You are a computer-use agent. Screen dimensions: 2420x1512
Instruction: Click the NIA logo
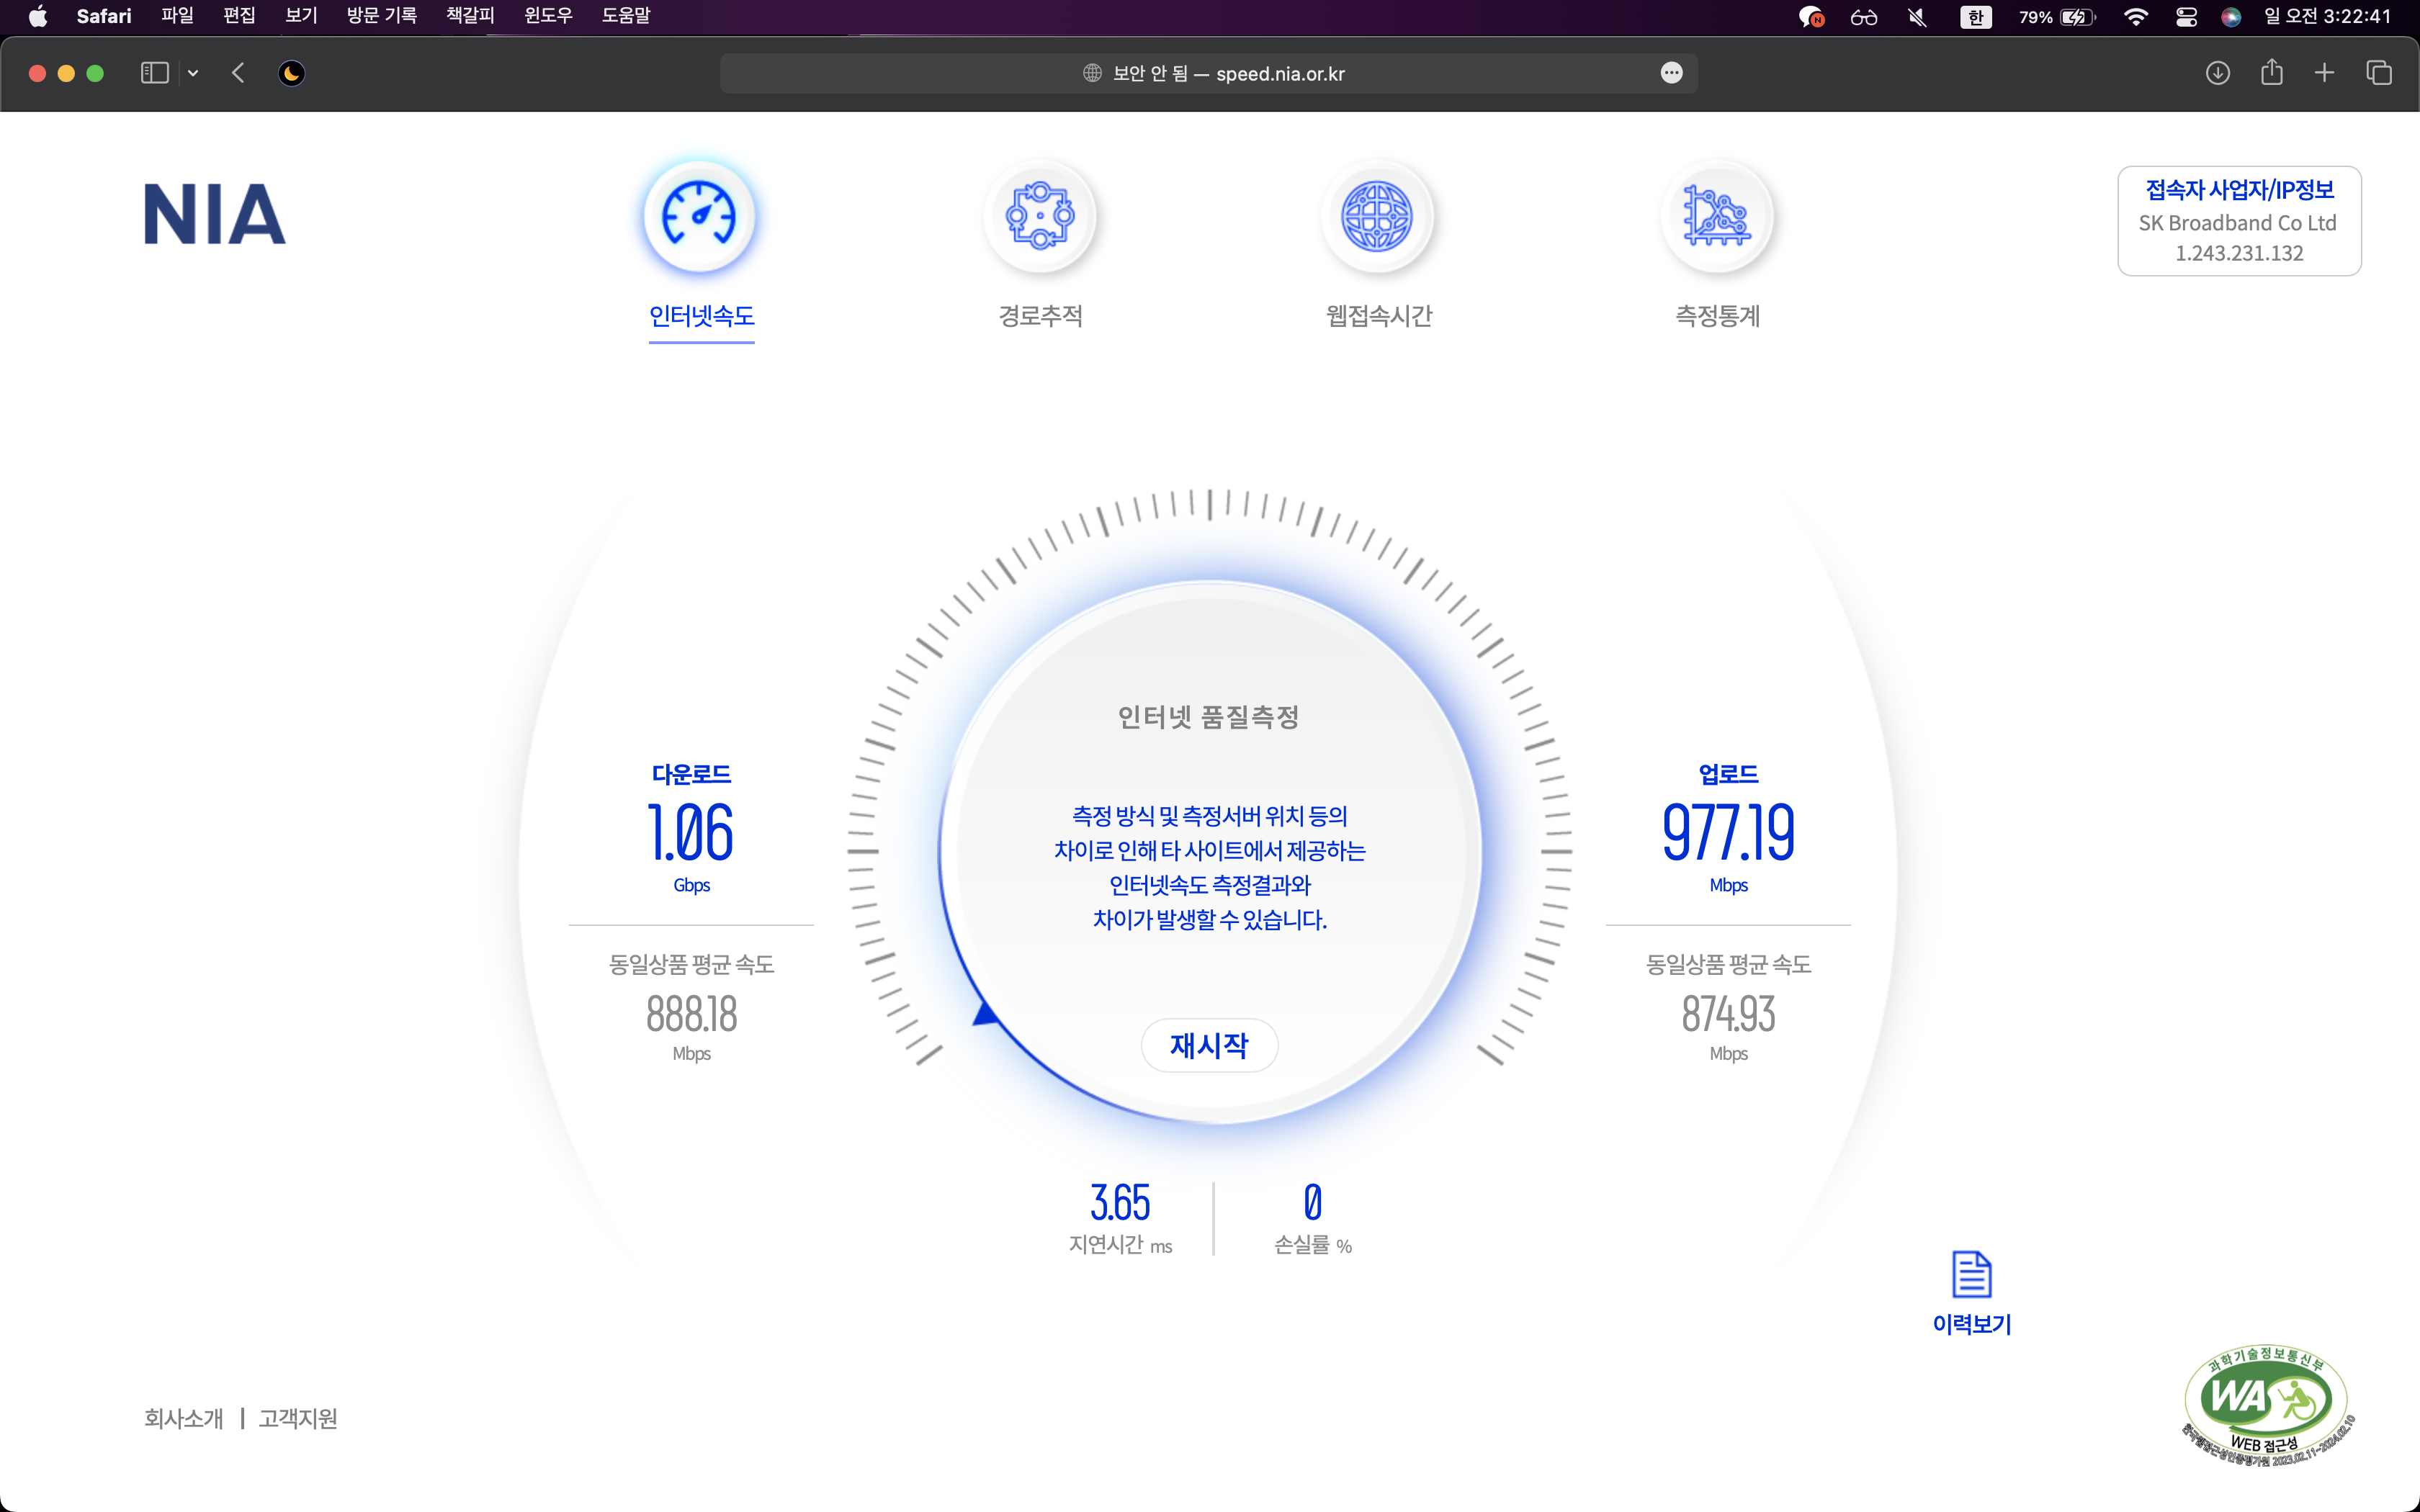coord(215,214)
